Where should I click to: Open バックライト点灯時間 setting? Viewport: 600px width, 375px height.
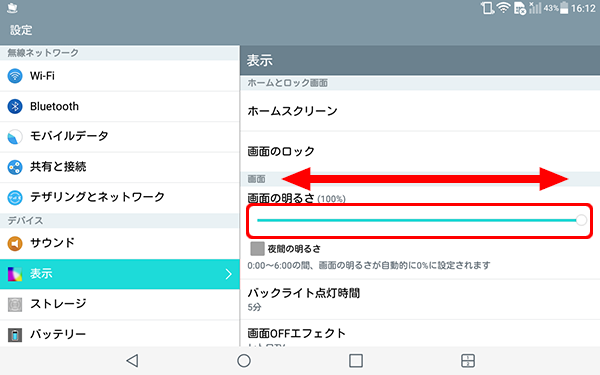tap(420, 299)
